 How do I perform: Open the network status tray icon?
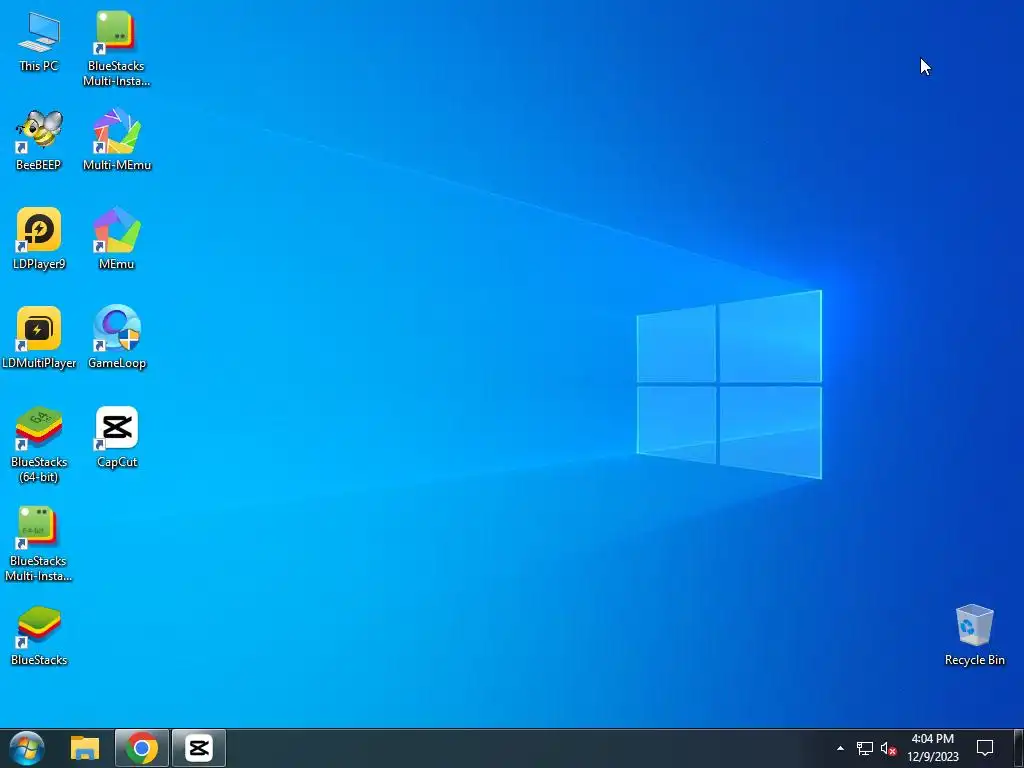click(865, 748)
